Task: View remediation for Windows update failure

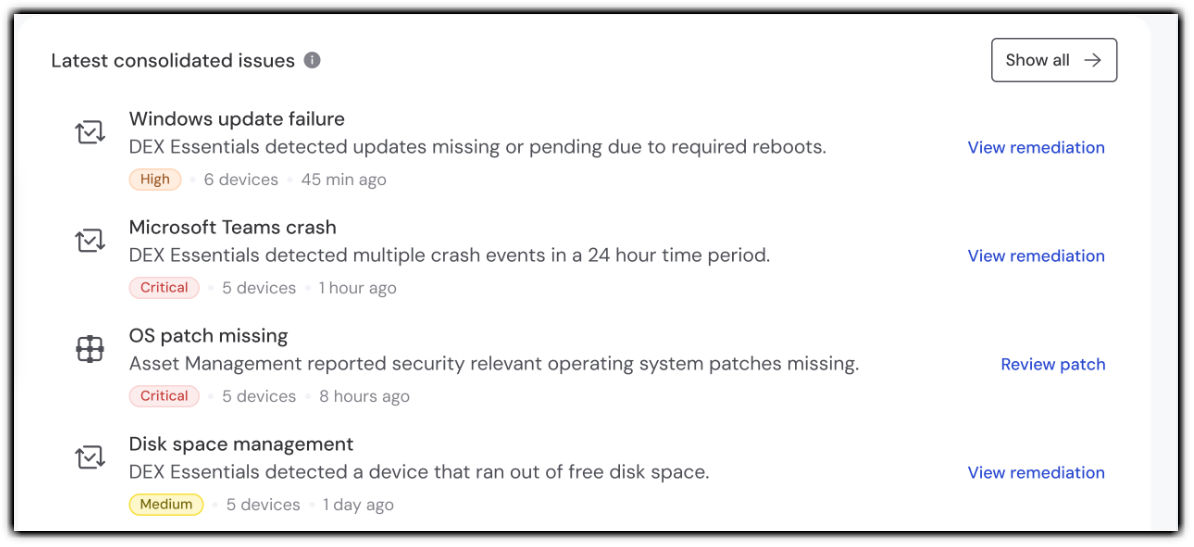Action: pos(1036,147)
